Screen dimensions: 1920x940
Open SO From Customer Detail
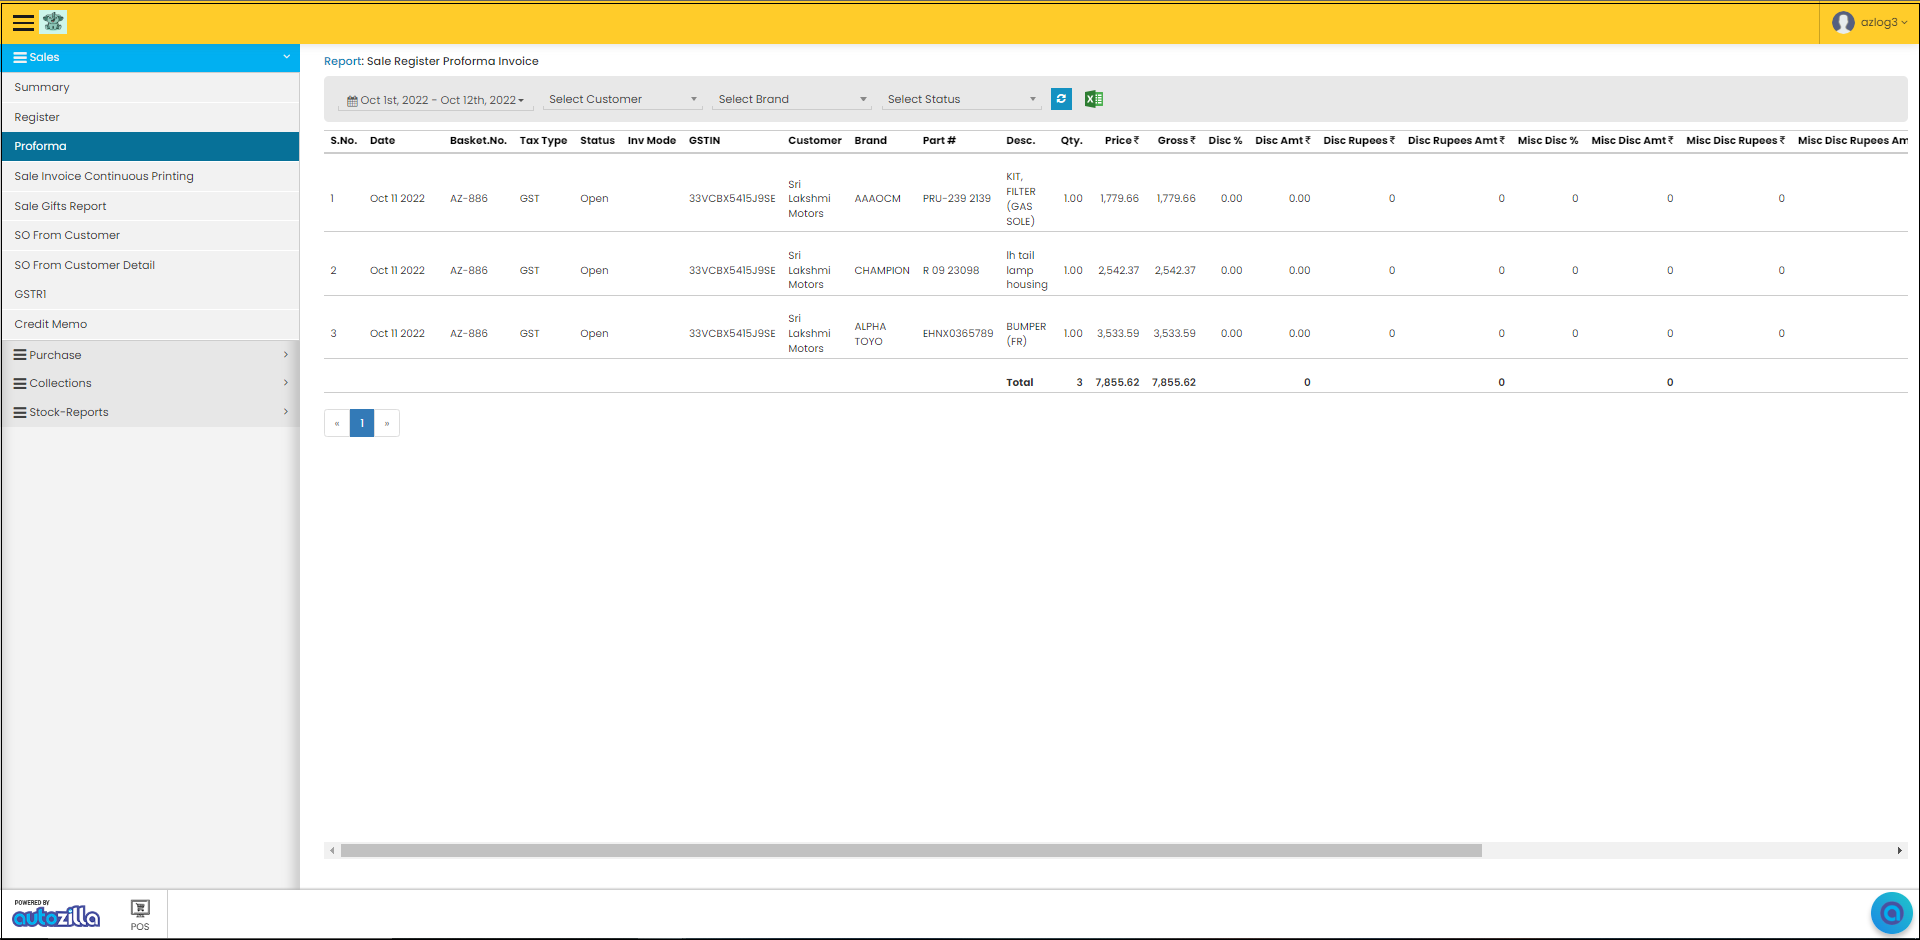[x=150, y=265]
